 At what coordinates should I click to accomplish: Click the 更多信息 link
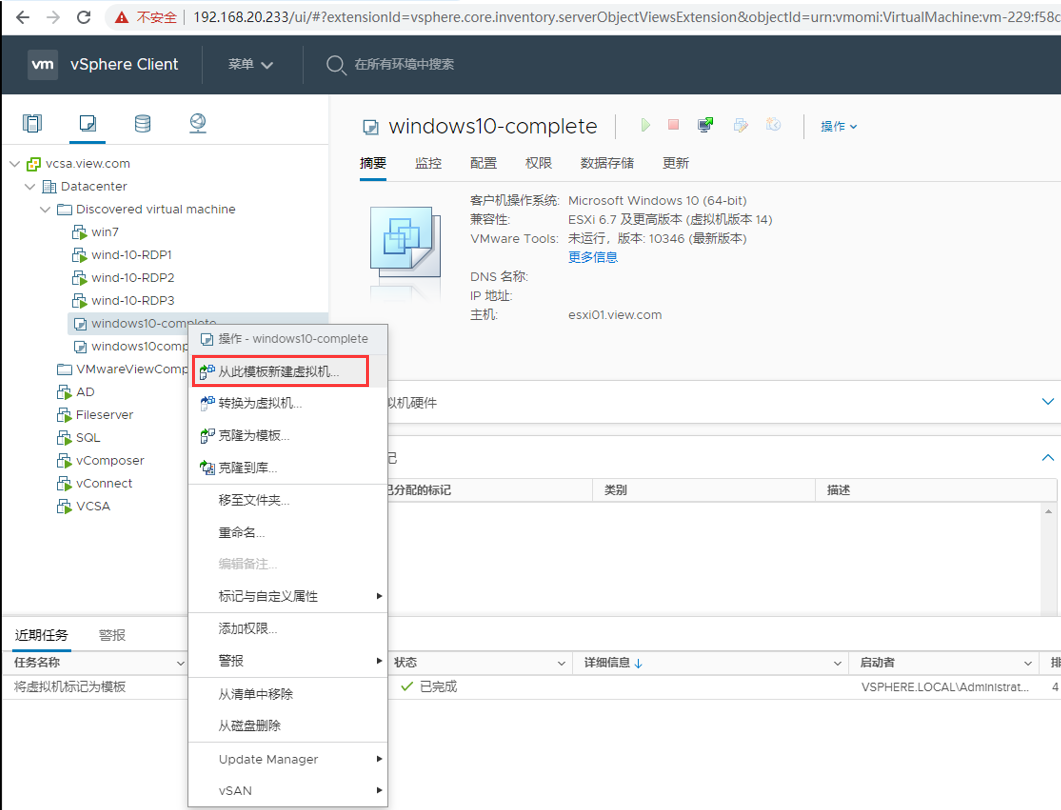coord(593,257)
